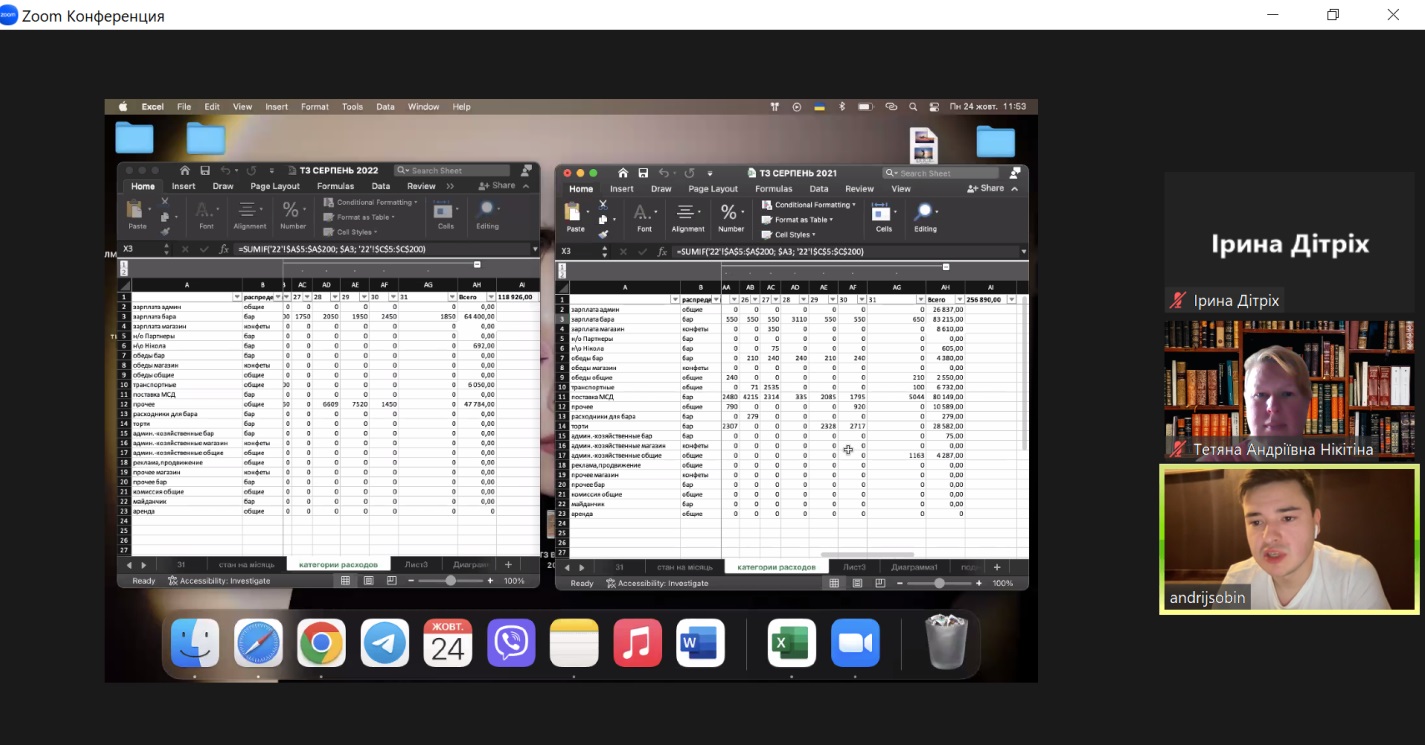Click Accessibility: Investigate in 2022 status bar

click(219, 580)
